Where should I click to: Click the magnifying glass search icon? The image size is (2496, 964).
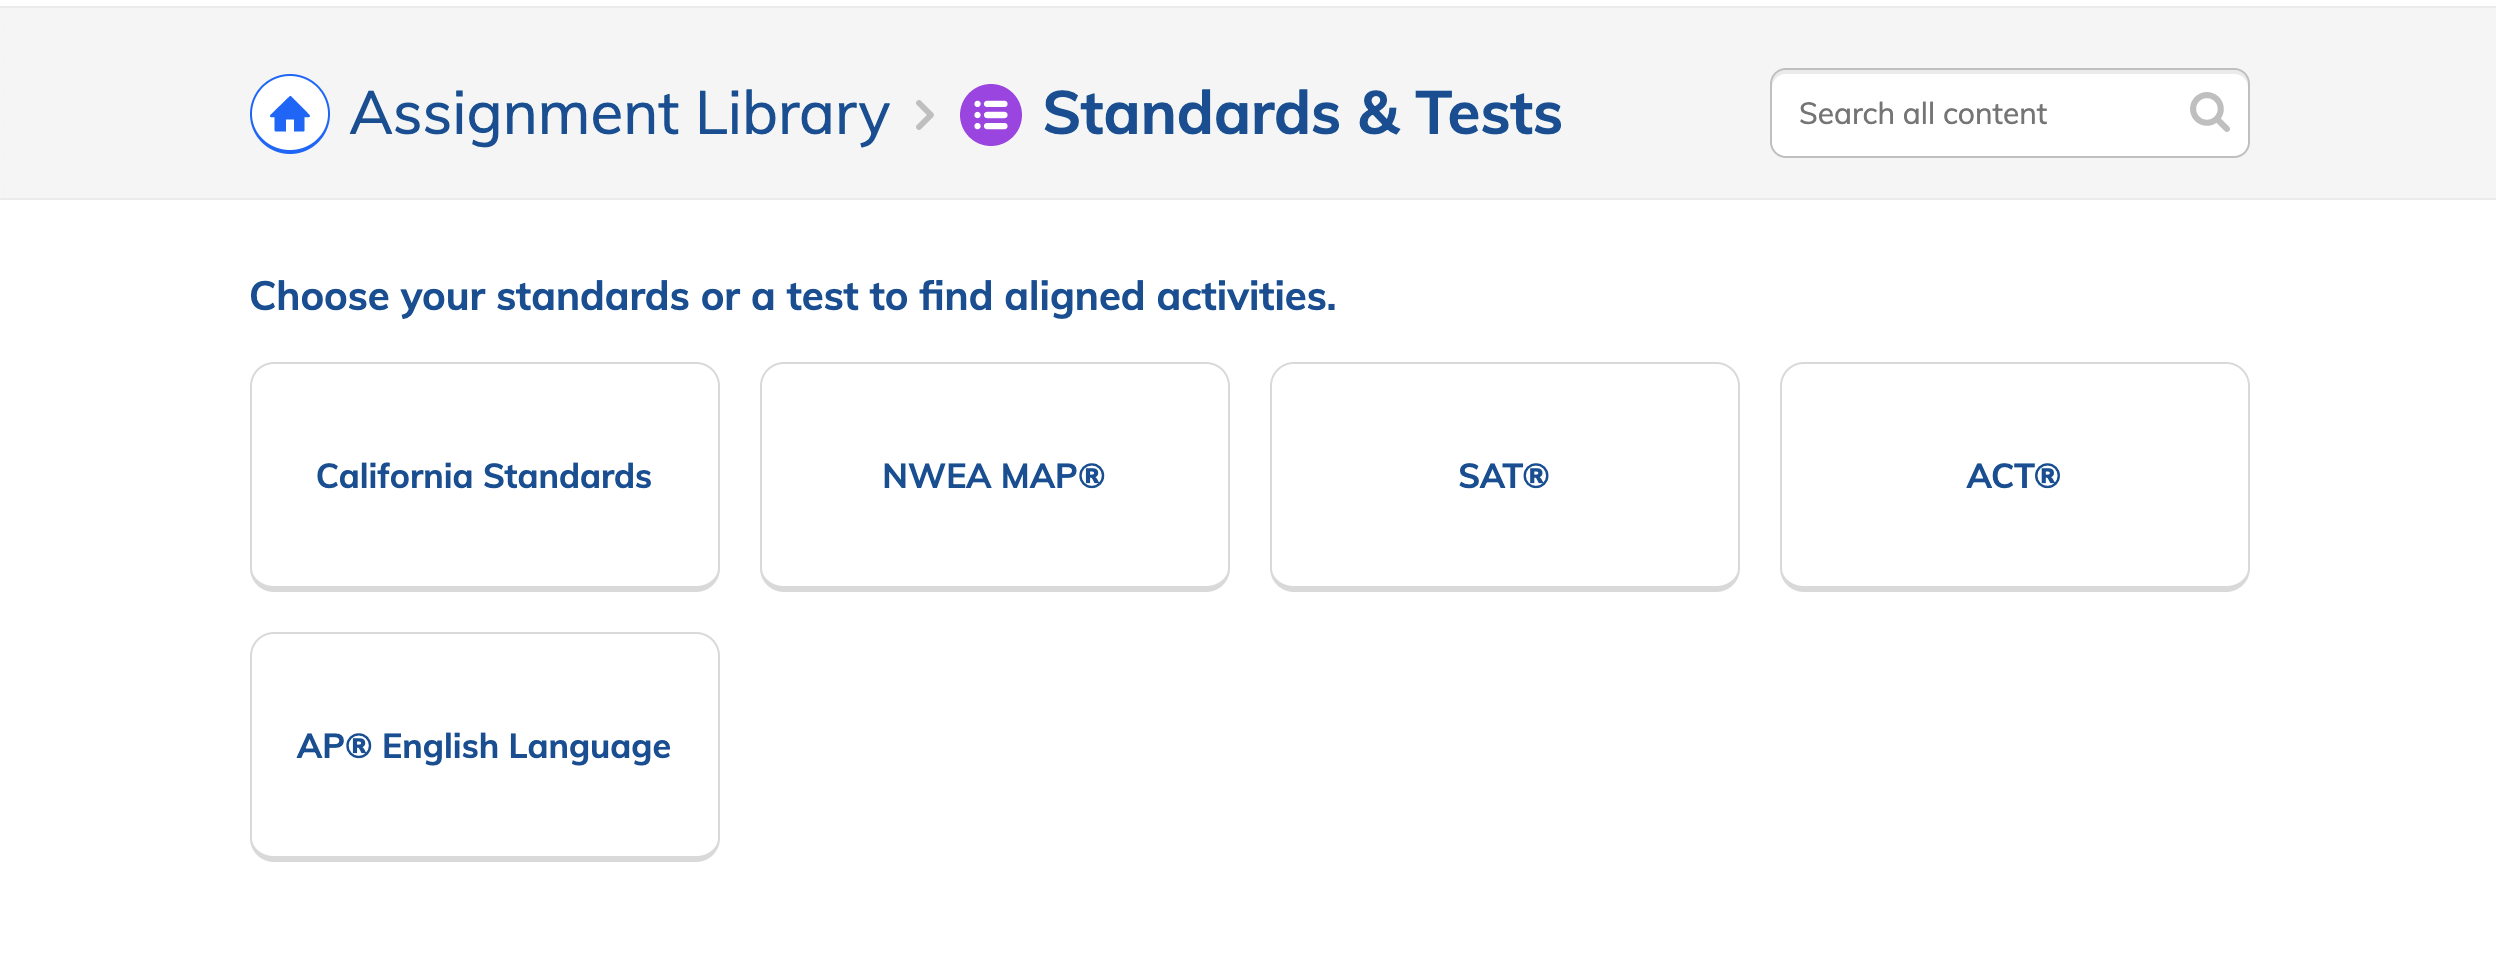point(2209,113)
